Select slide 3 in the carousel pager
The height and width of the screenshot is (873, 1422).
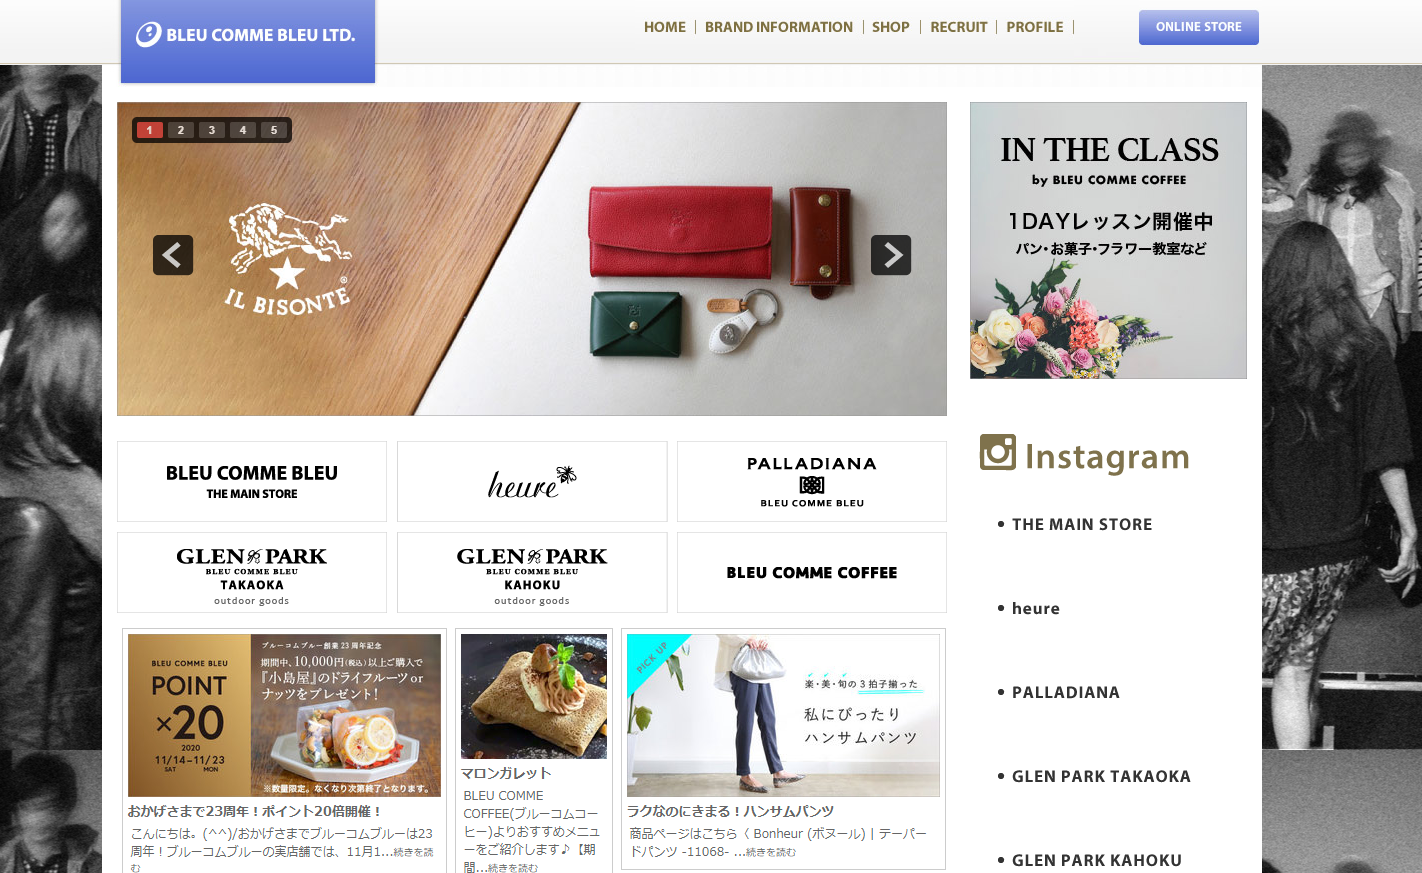point(212,130)
